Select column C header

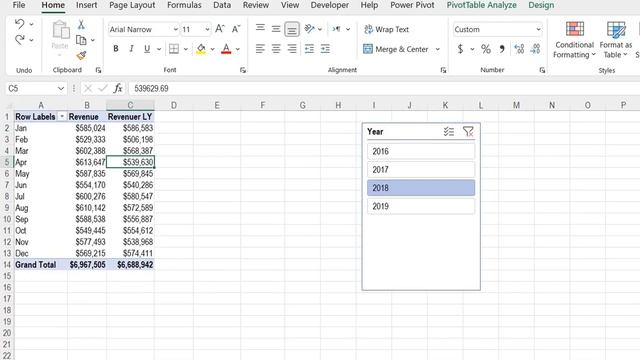click(x=130, y=105)
